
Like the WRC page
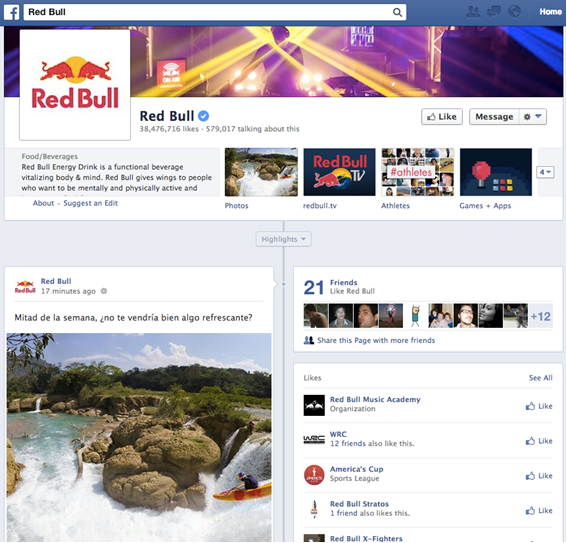[x=539, y=441]
